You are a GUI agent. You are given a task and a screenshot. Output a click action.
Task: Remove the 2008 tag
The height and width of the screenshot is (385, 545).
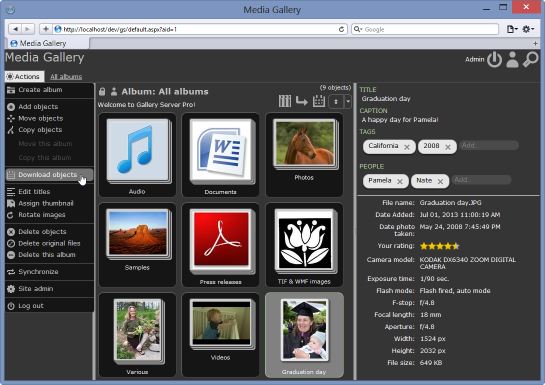(448, 147)
